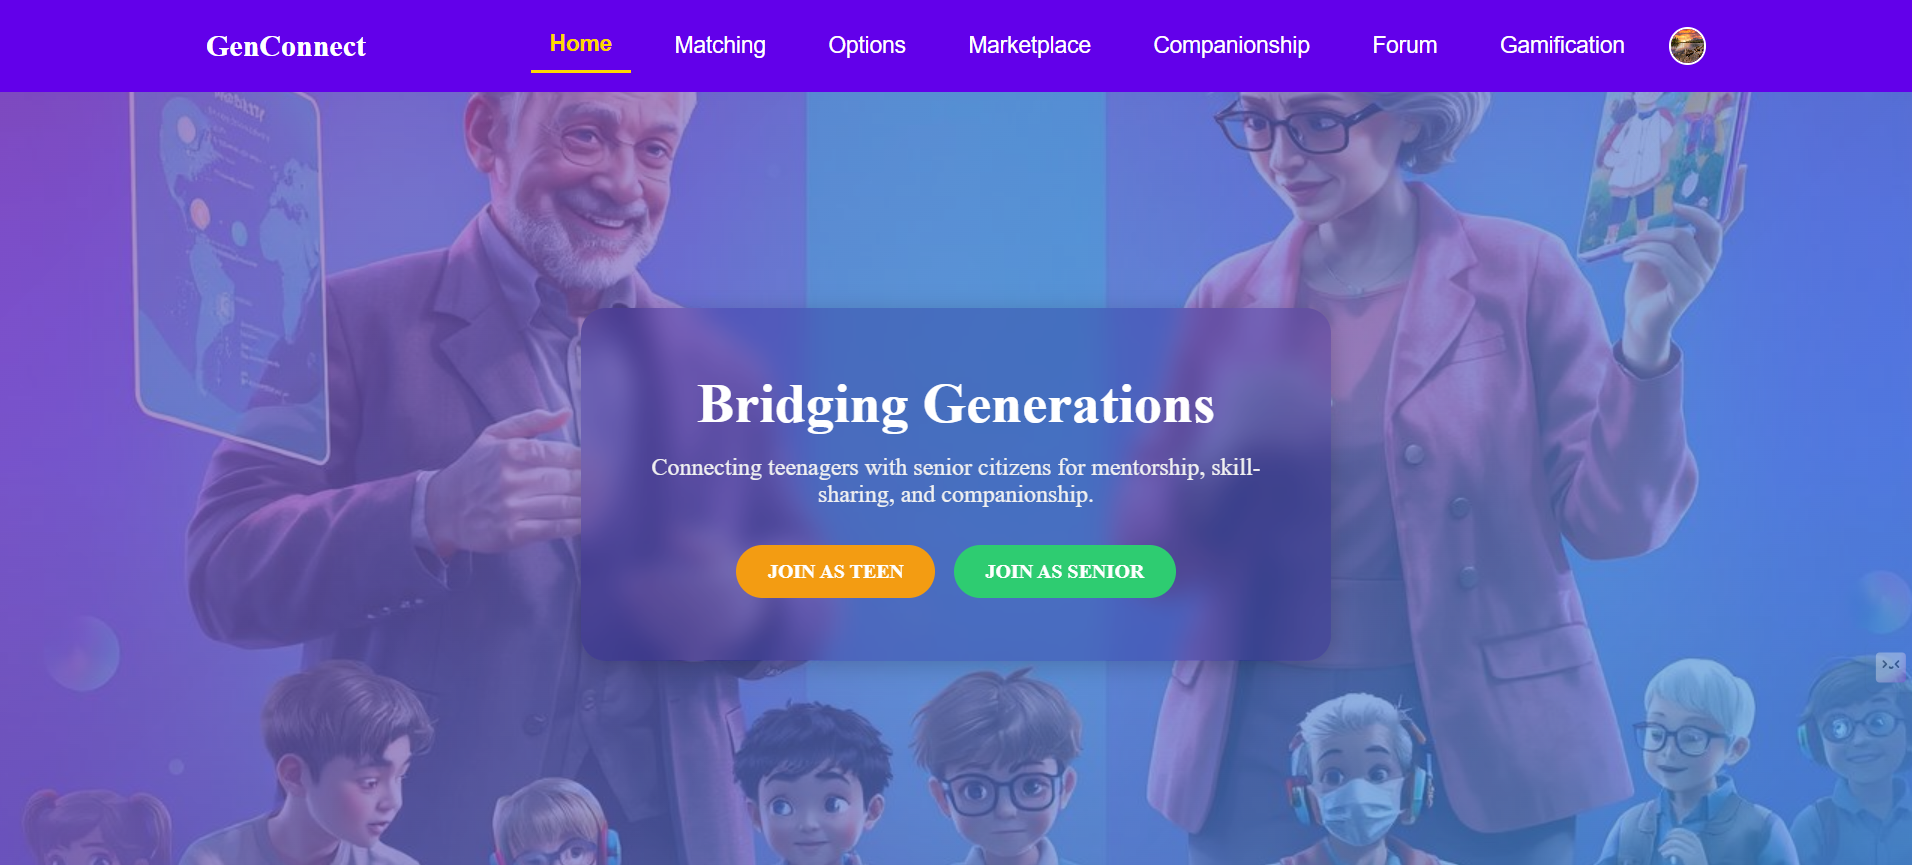
Task: Click the colorful book she holds
Action: (x=1662, y=170)
